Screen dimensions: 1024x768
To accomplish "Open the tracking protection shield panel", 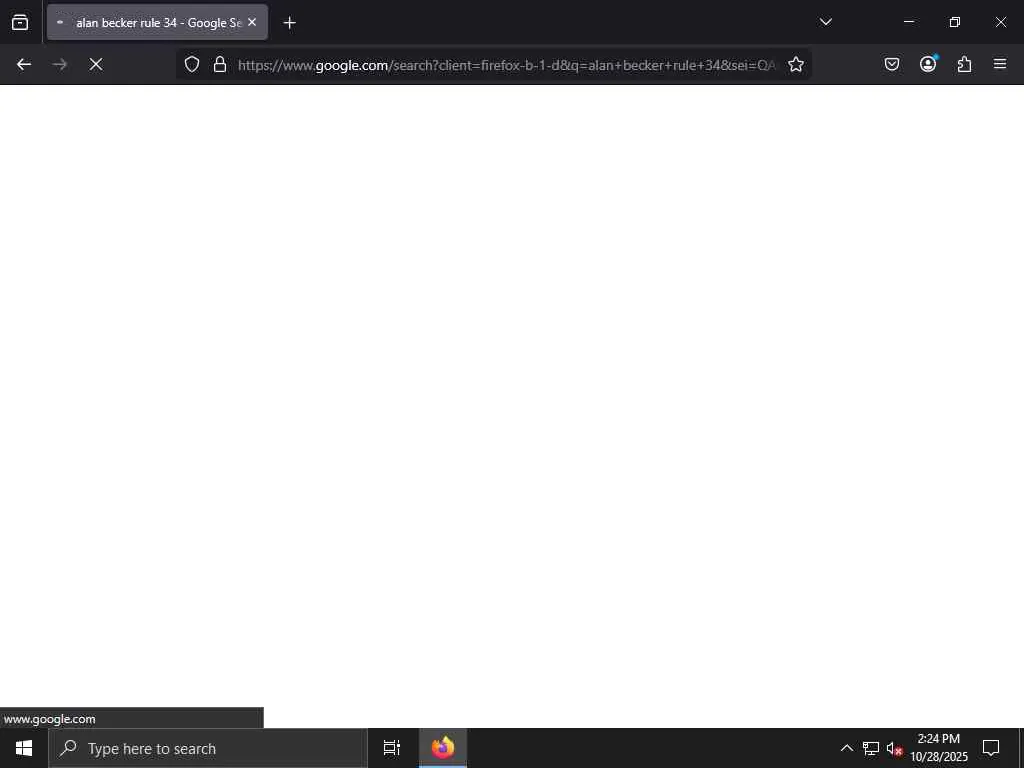I will click(x=191, y=64).
